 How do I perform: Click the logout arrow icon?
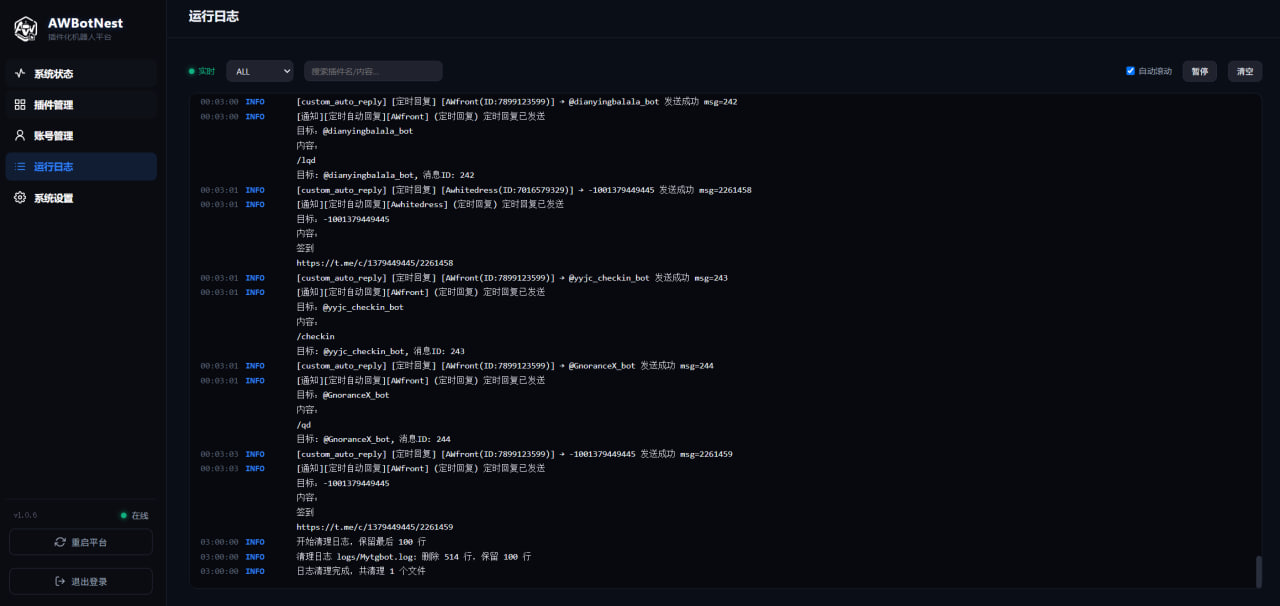click(60, 581)
